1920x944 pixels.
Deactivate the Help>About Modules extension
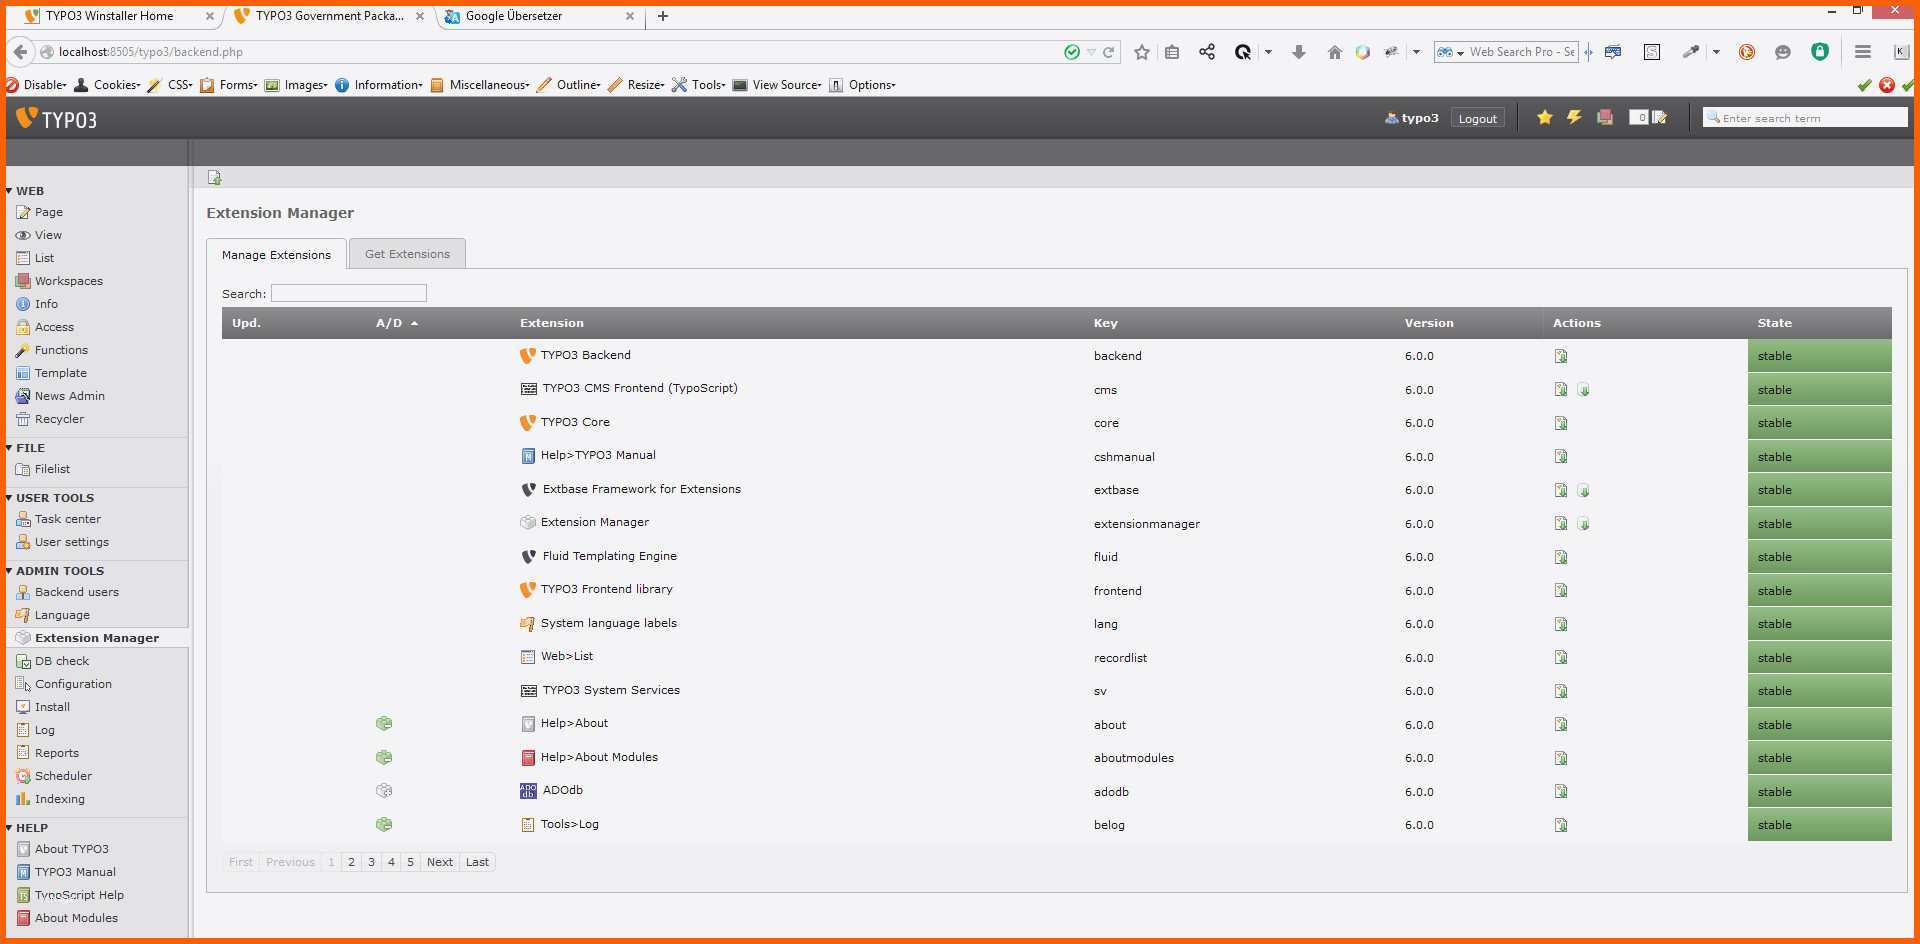point(384,758)
